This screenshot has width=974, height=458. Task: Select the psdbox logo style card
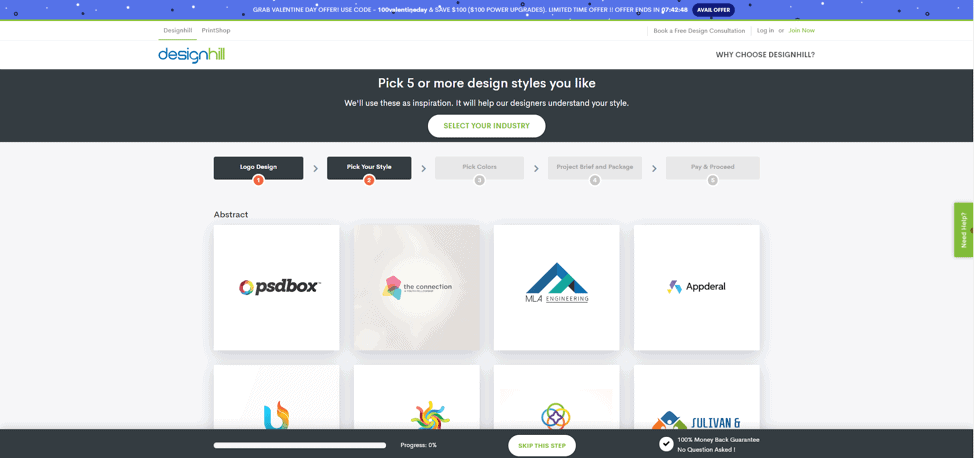click(x=276, y=288)
